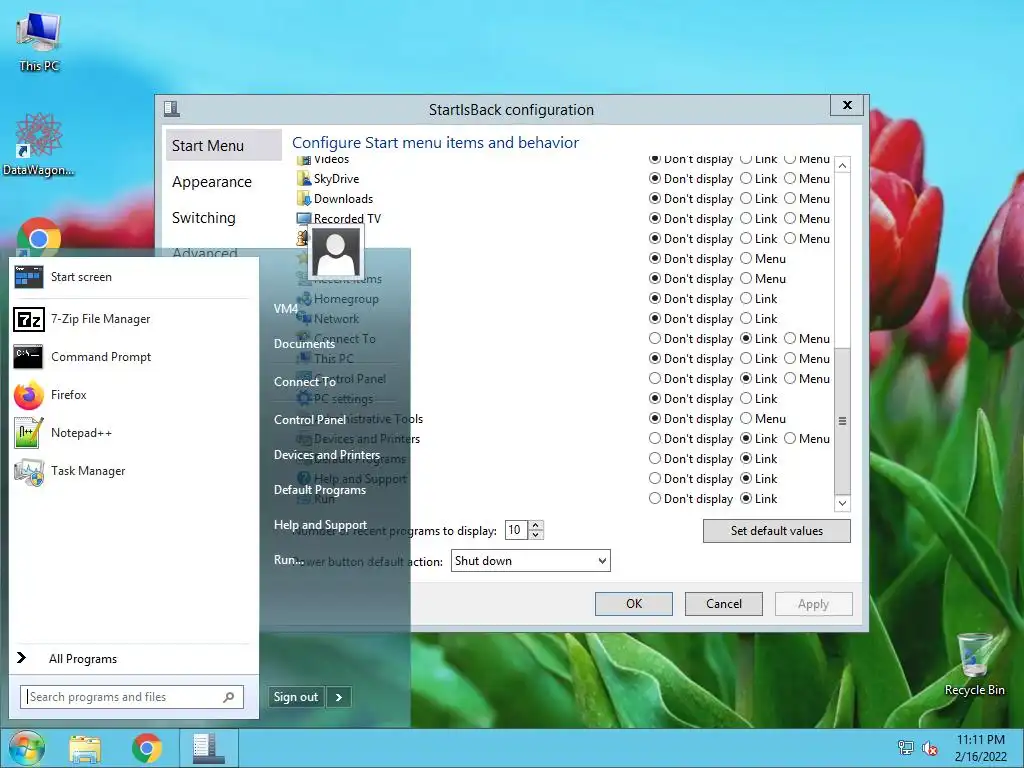Set Downloads to Menu
The image size is (1024, 768).
(x=790, y=199)
